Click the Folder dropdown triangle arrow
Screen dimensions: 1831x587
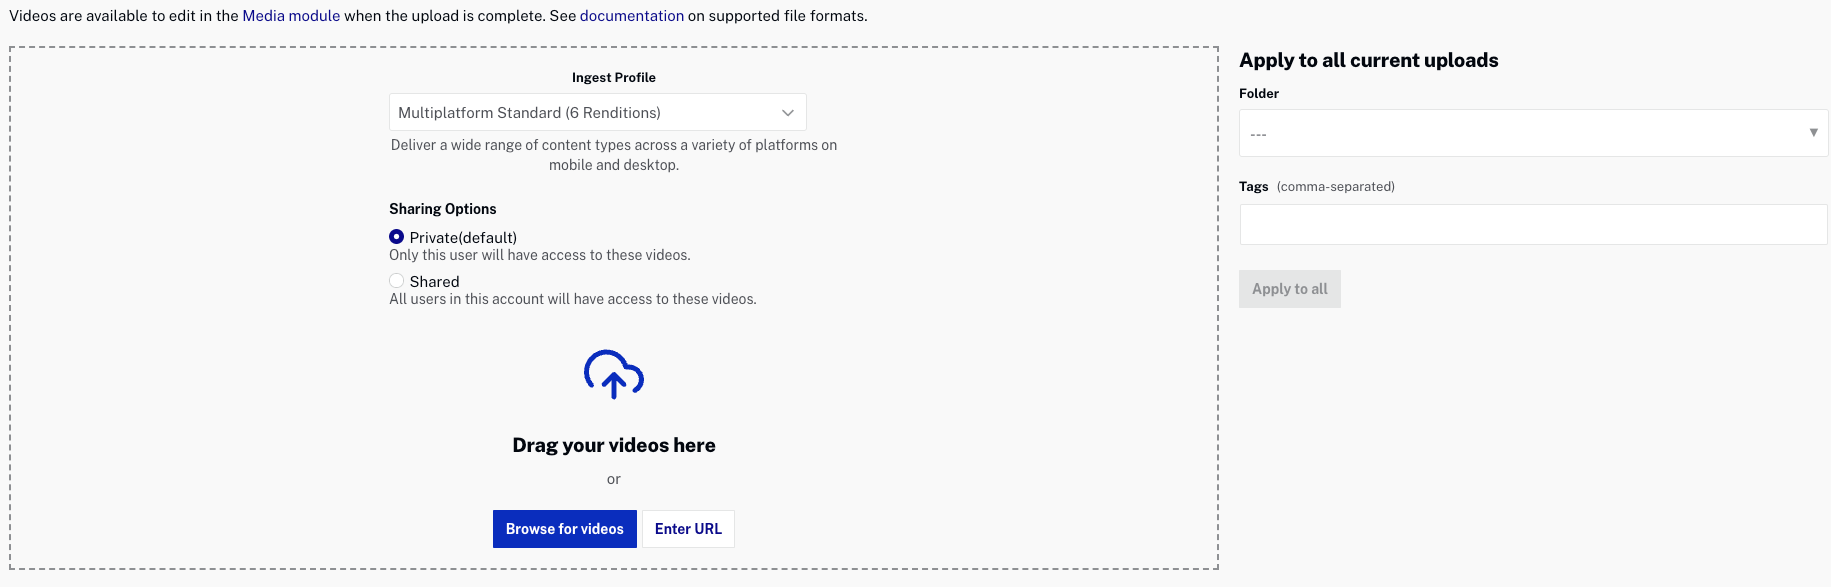[x=1813, y=132]
